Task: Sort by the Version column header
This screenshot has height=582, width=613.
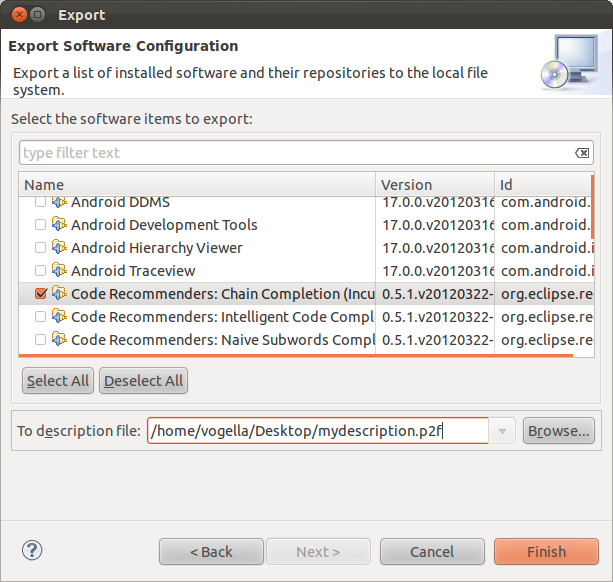Action: 435,184
